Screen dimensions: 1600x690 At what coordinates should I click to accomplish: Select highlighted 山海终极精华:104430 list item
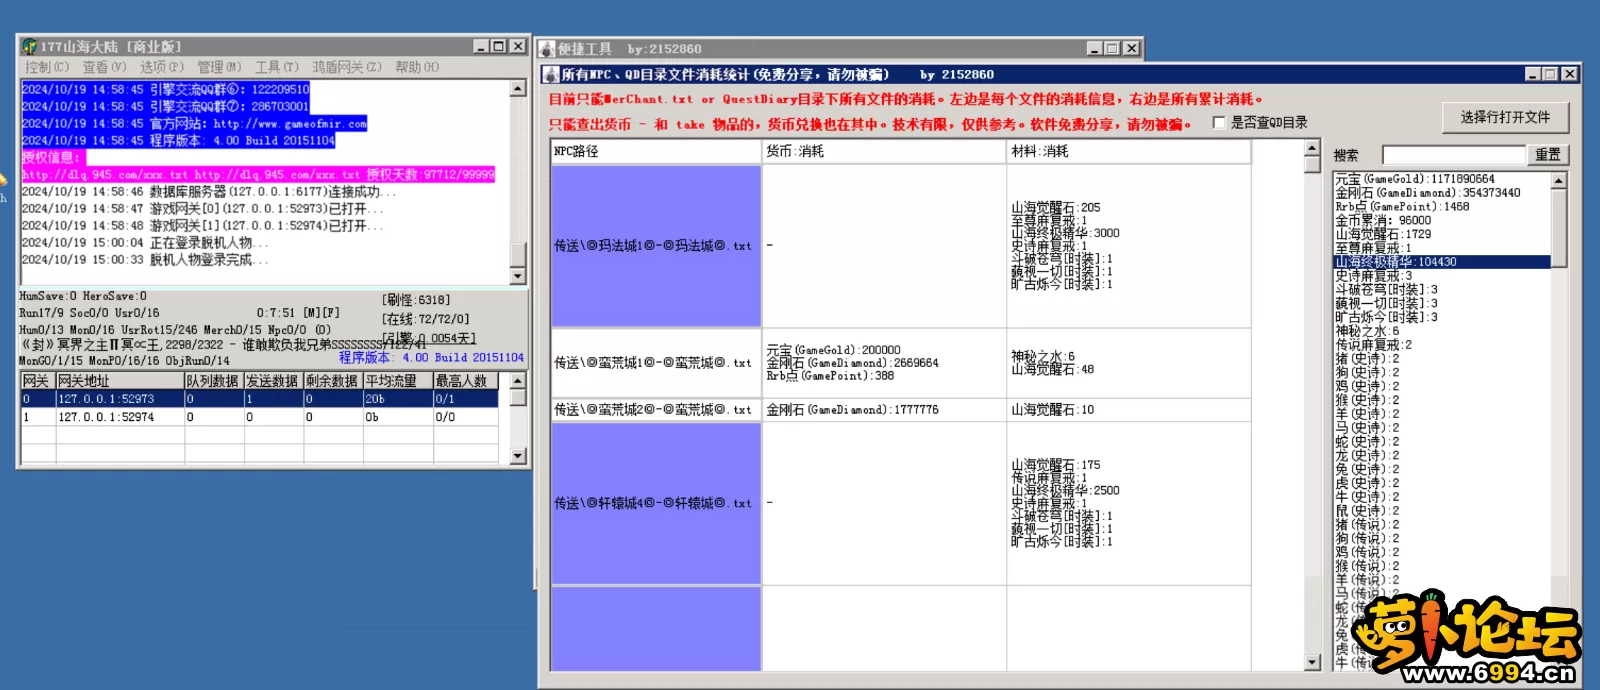click(x=1442, y=262)
